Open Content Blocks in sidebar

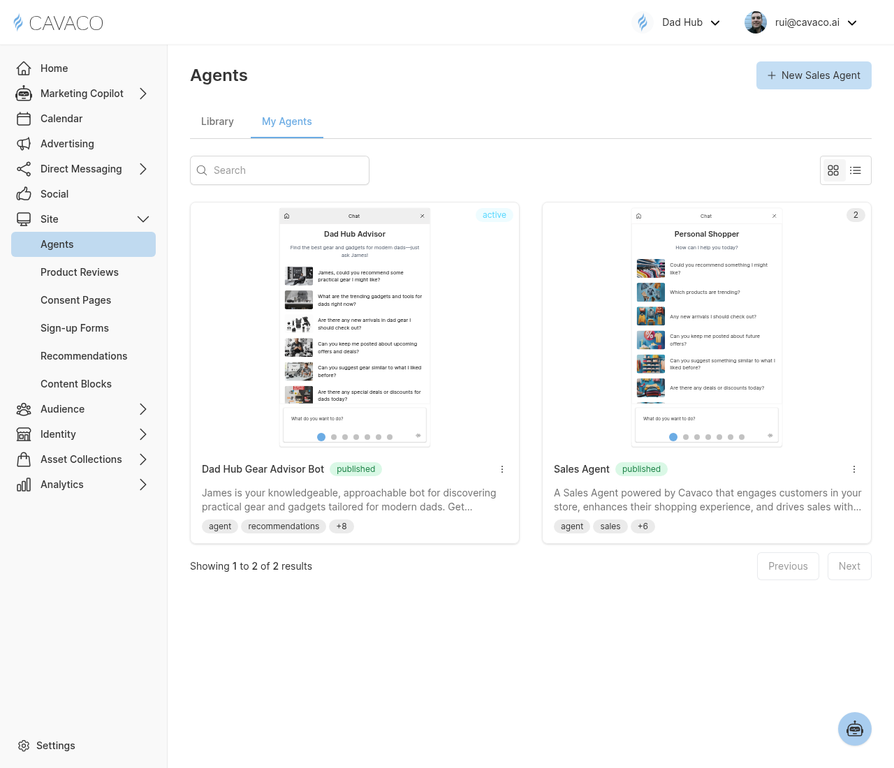click(76, 384)
